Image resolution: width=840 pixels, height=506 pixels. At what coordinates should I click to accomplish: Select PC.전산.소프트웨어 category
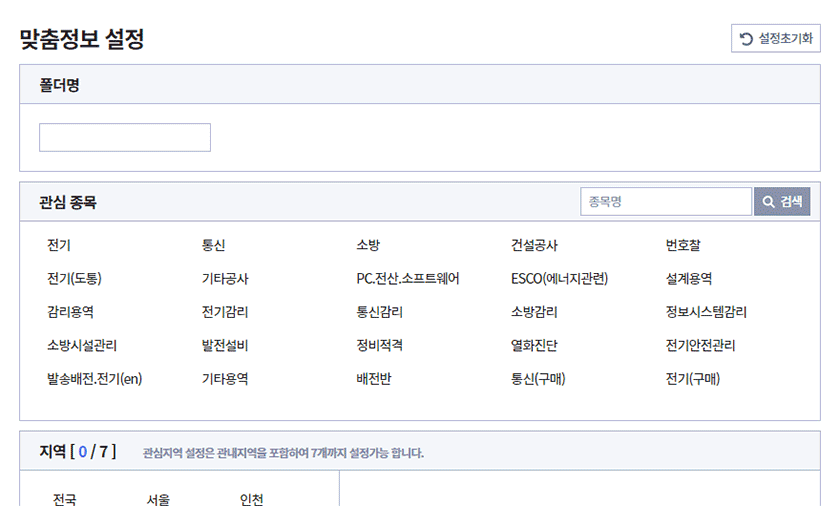click(x=408, y=278)
